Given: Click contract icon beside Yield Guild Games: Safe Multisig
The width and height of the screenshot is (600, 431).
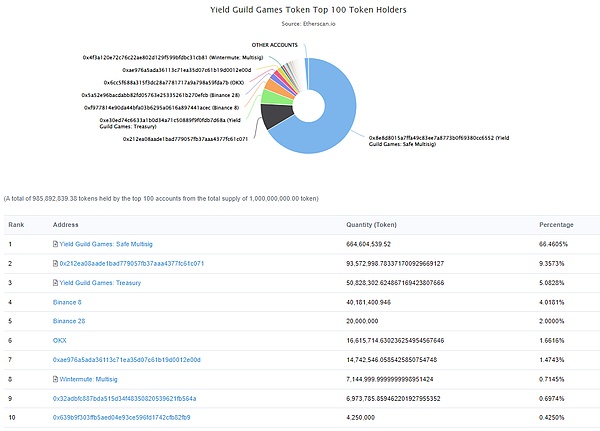Looking at the screenshot, I should pos(56,243).
